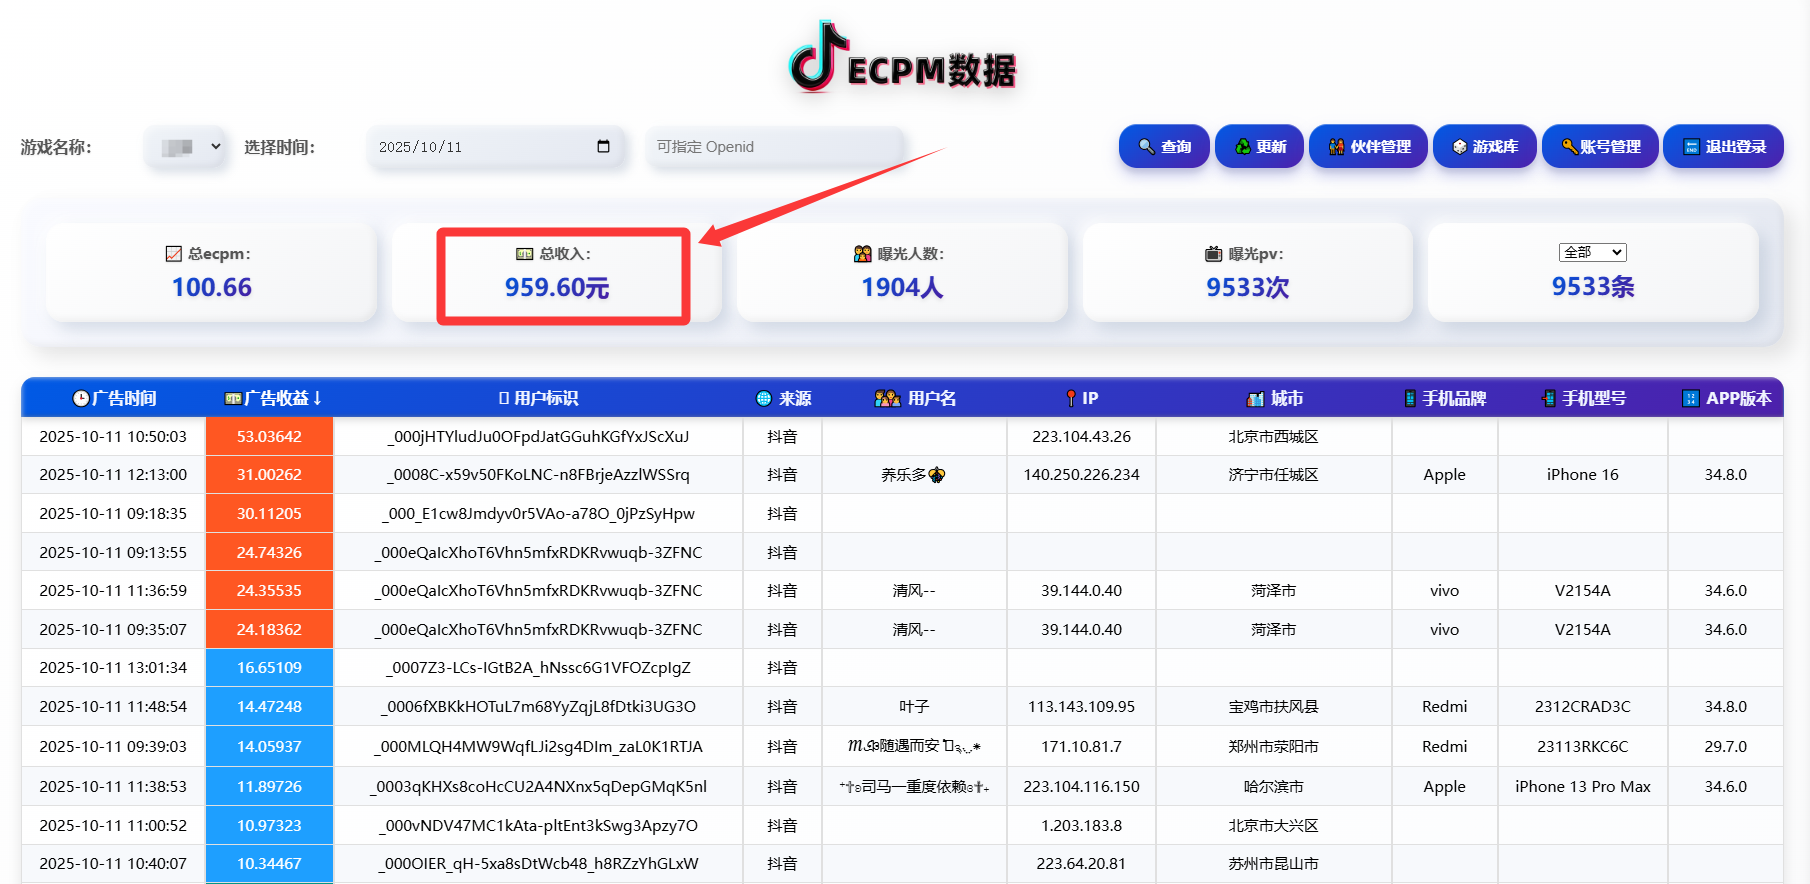
Task: Open the 游戏库 page
Action: (1484, 147)
